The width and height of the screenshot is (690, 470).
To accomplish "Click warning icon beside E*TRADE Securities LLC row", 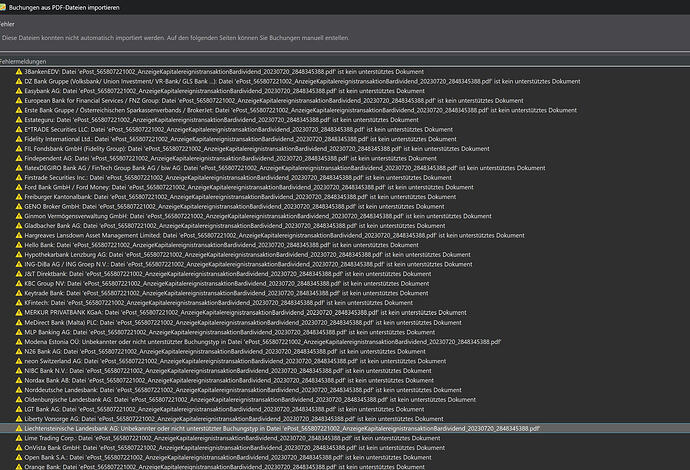I will 18,129.
